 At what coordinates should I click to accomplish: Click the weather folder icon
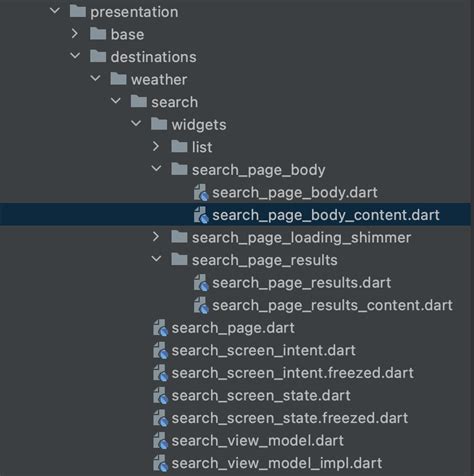[x=118, y=79]
